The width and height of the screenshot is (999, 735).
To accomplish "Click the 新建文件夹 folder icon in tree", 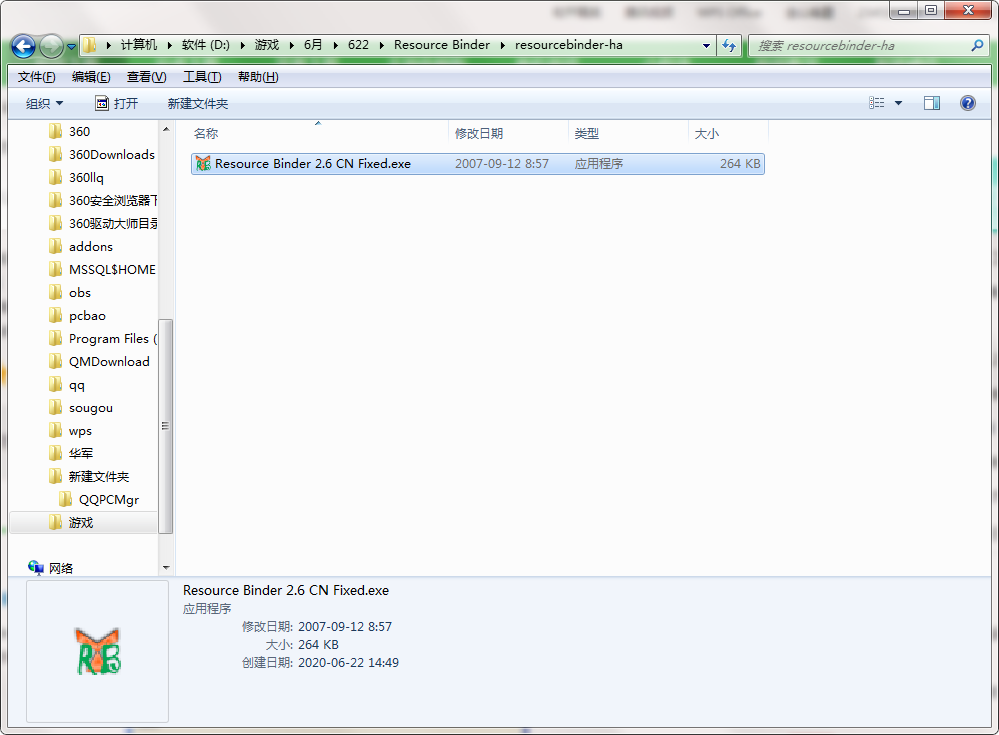I will pyautogui.click(x=55, y=476).
